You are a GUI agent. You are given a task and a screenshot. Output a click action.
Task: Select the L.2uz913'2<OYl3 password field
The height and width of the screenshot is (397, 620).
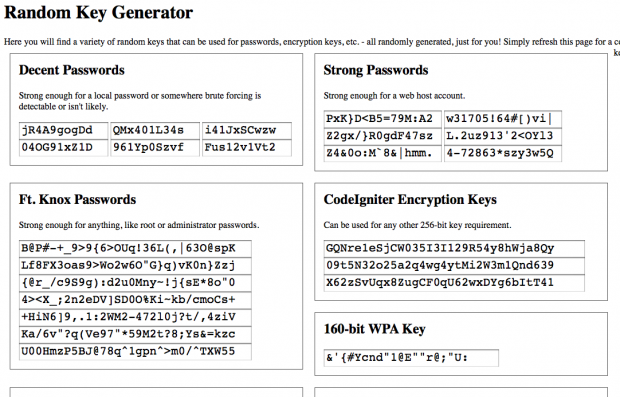coord(503,136)
